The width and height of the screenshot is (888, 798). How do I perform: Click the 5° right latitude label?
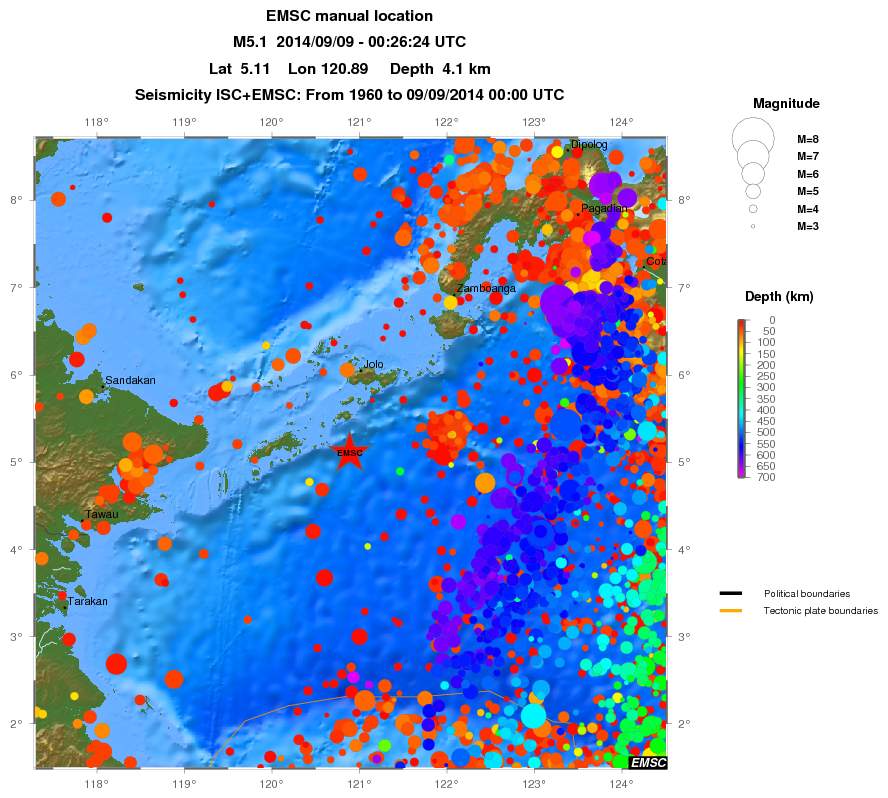tap(684, 462)
